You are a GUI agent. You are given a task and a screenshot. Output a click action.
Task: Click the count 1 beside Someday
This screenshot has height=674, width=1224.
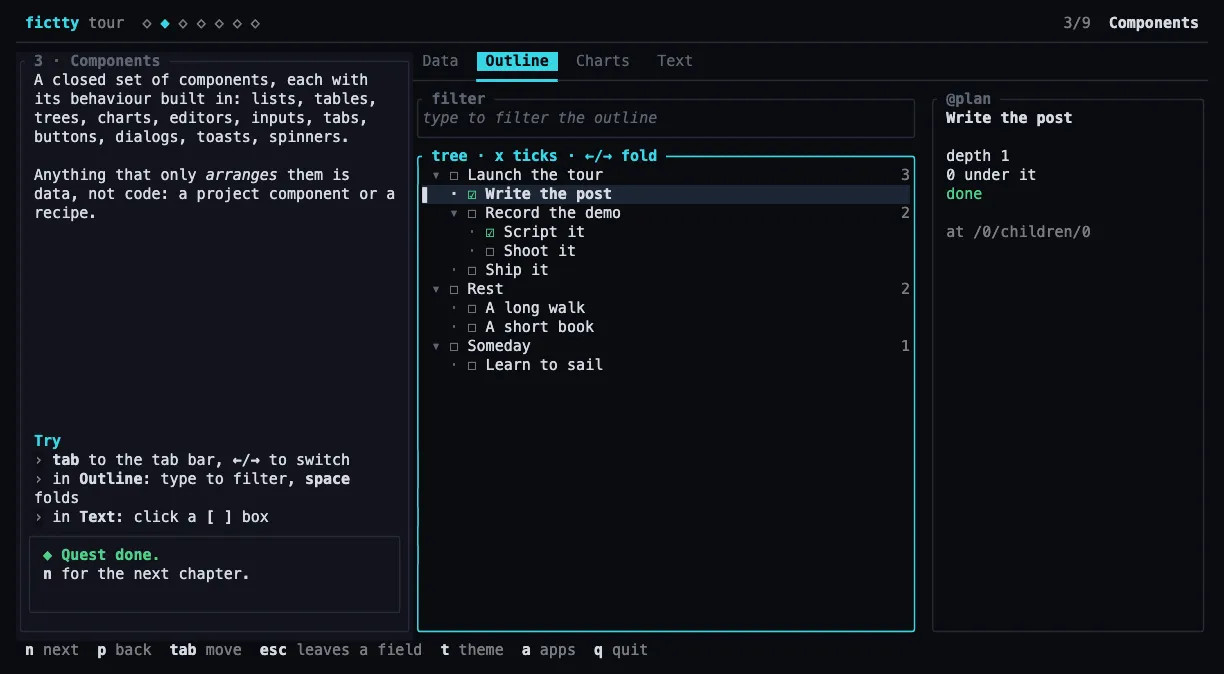[906, 346]
